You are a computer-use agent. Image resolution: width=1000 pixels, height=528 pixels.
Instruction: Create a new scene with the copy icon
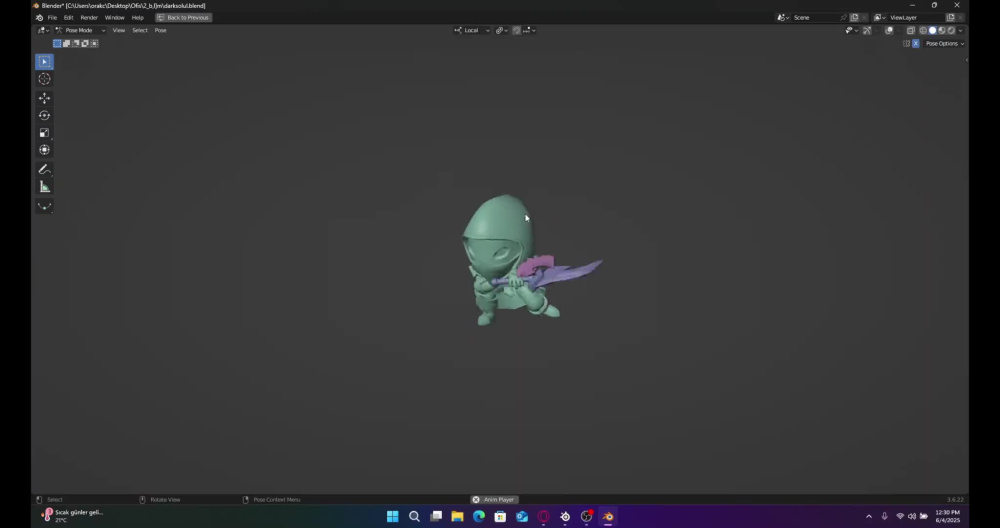click(855, 18)
